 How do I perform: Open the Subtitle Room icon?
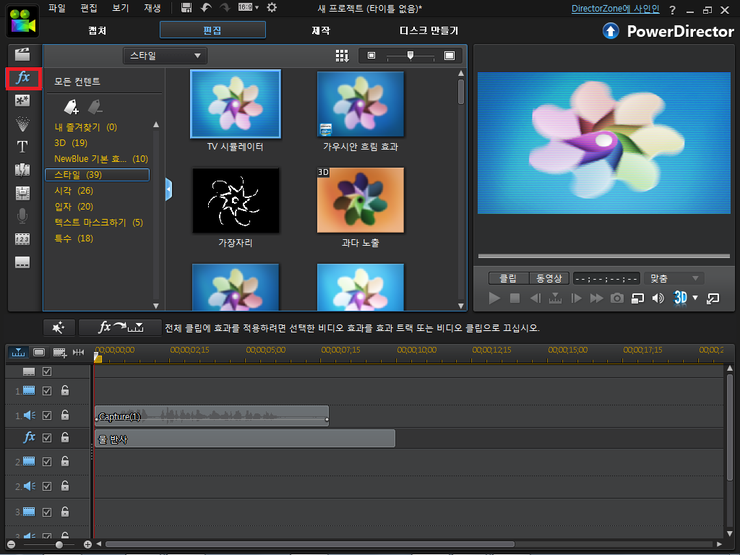(22, 262)
